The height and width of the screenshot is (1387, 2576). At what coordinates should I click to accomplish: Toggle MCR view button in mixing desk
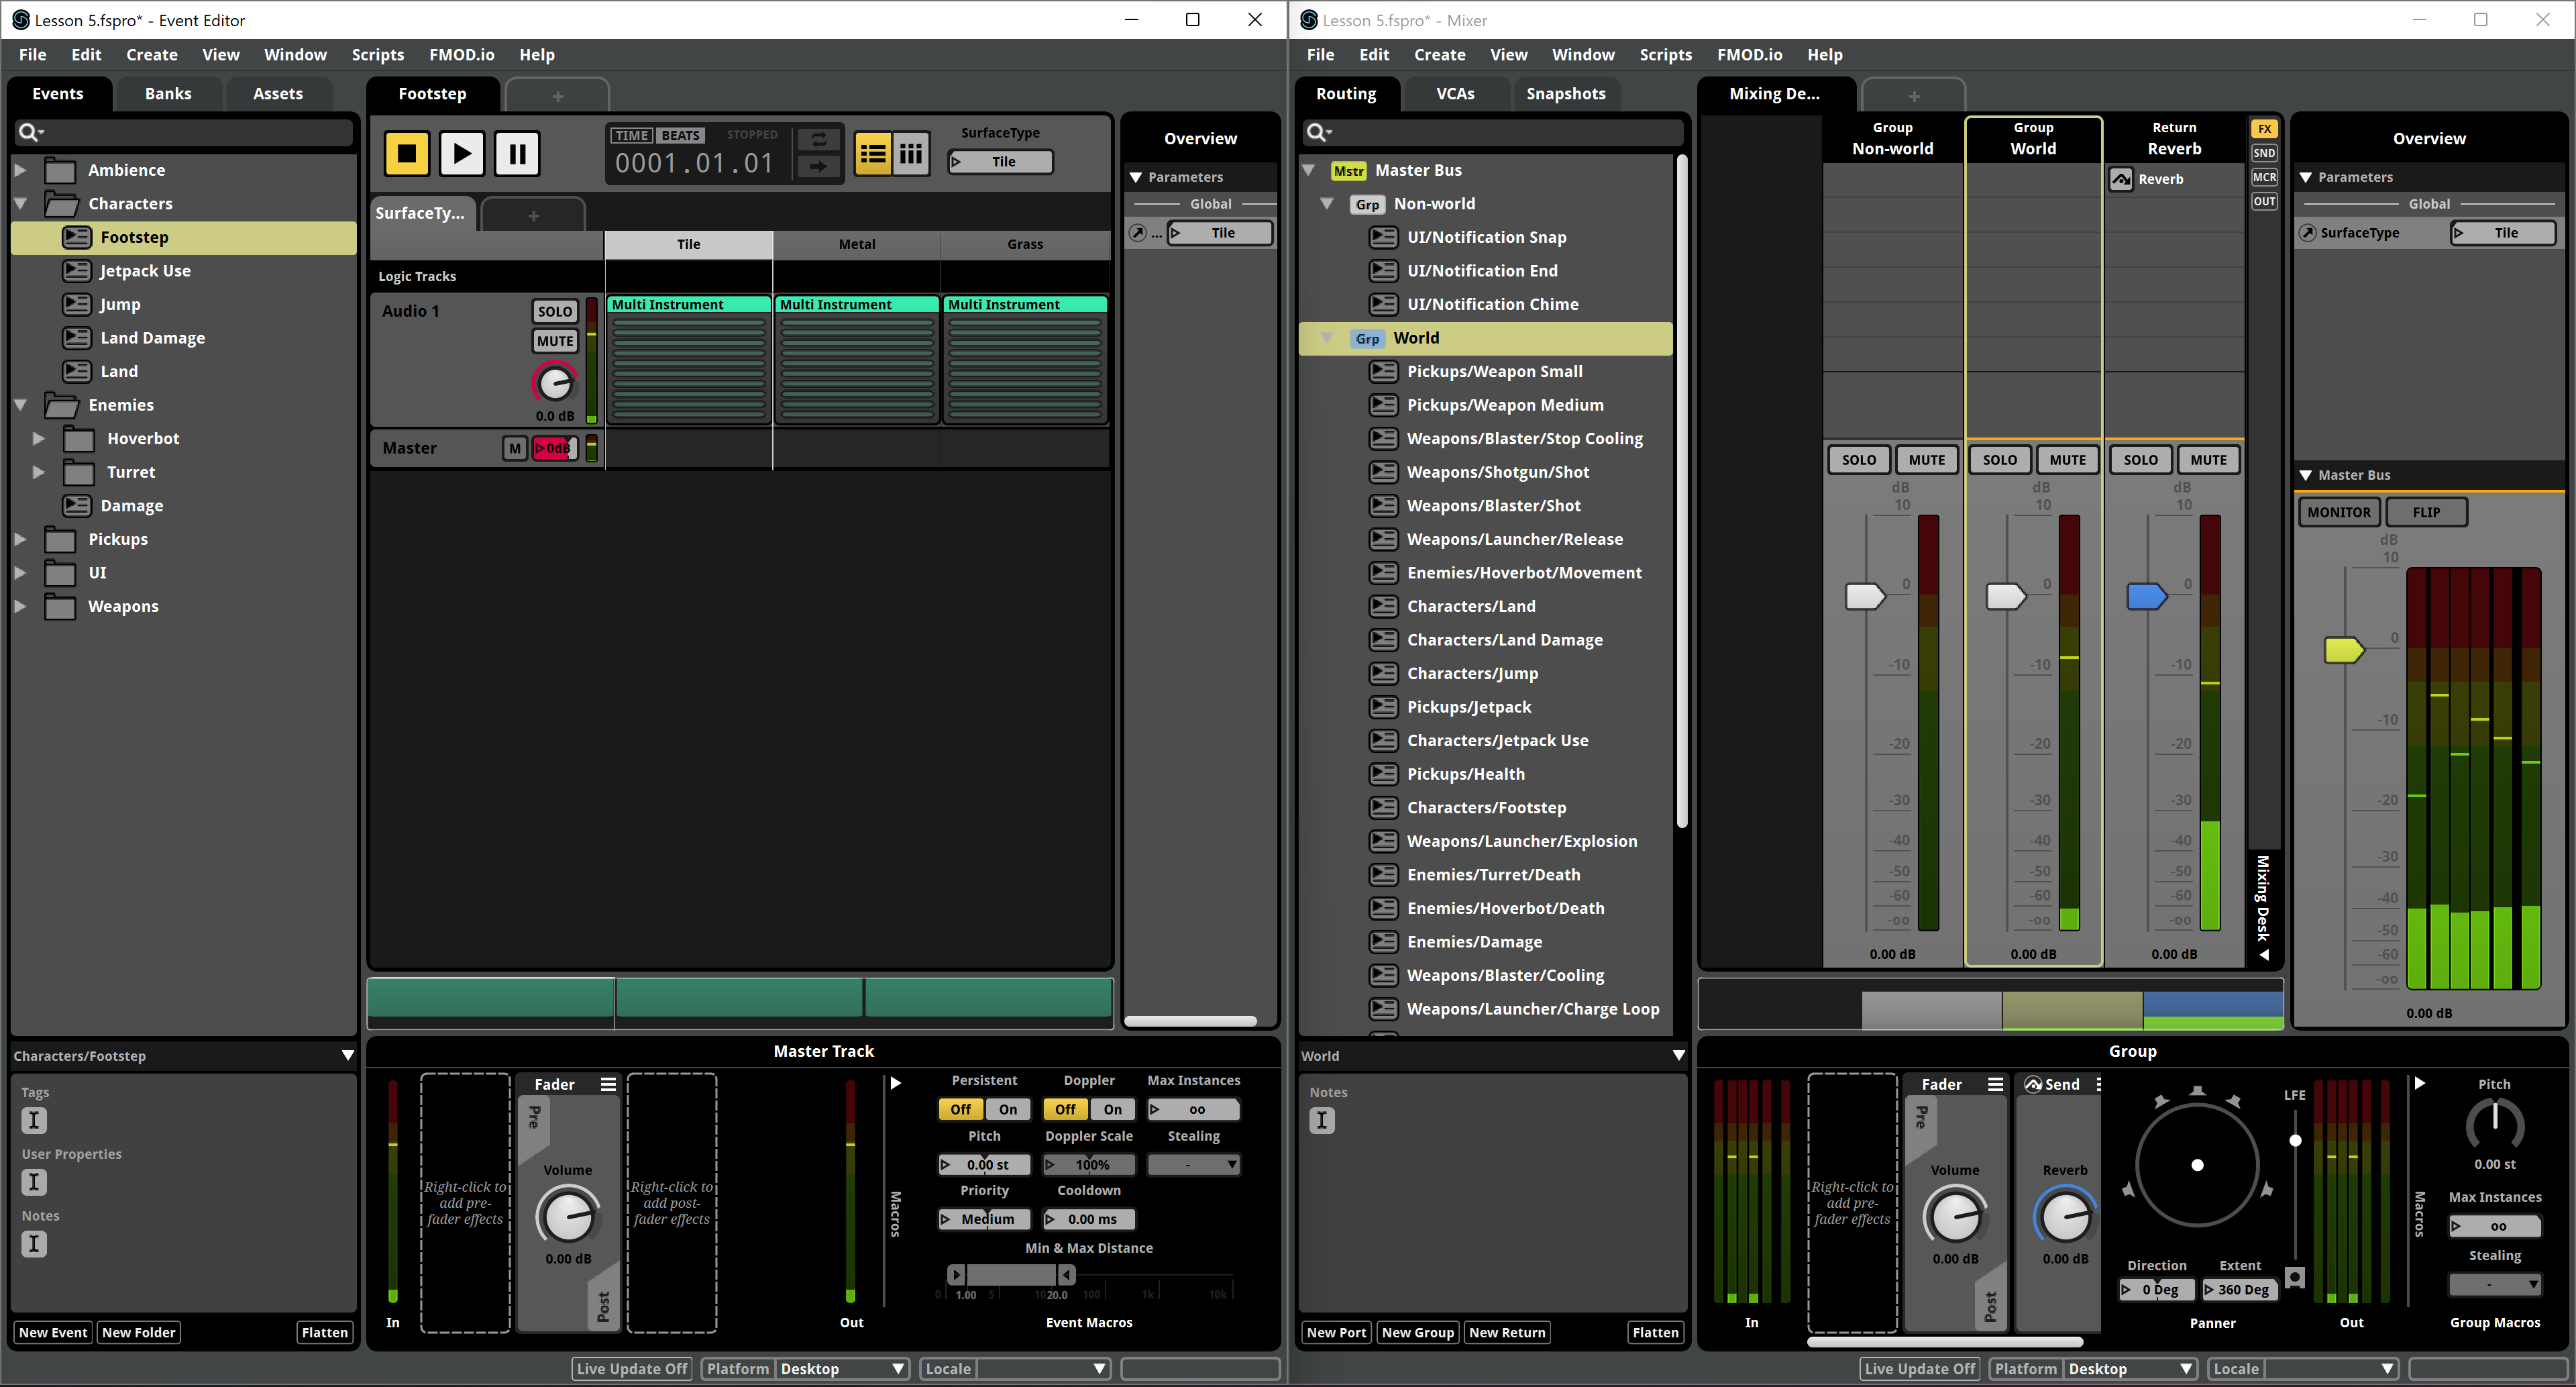(2264, 177)
